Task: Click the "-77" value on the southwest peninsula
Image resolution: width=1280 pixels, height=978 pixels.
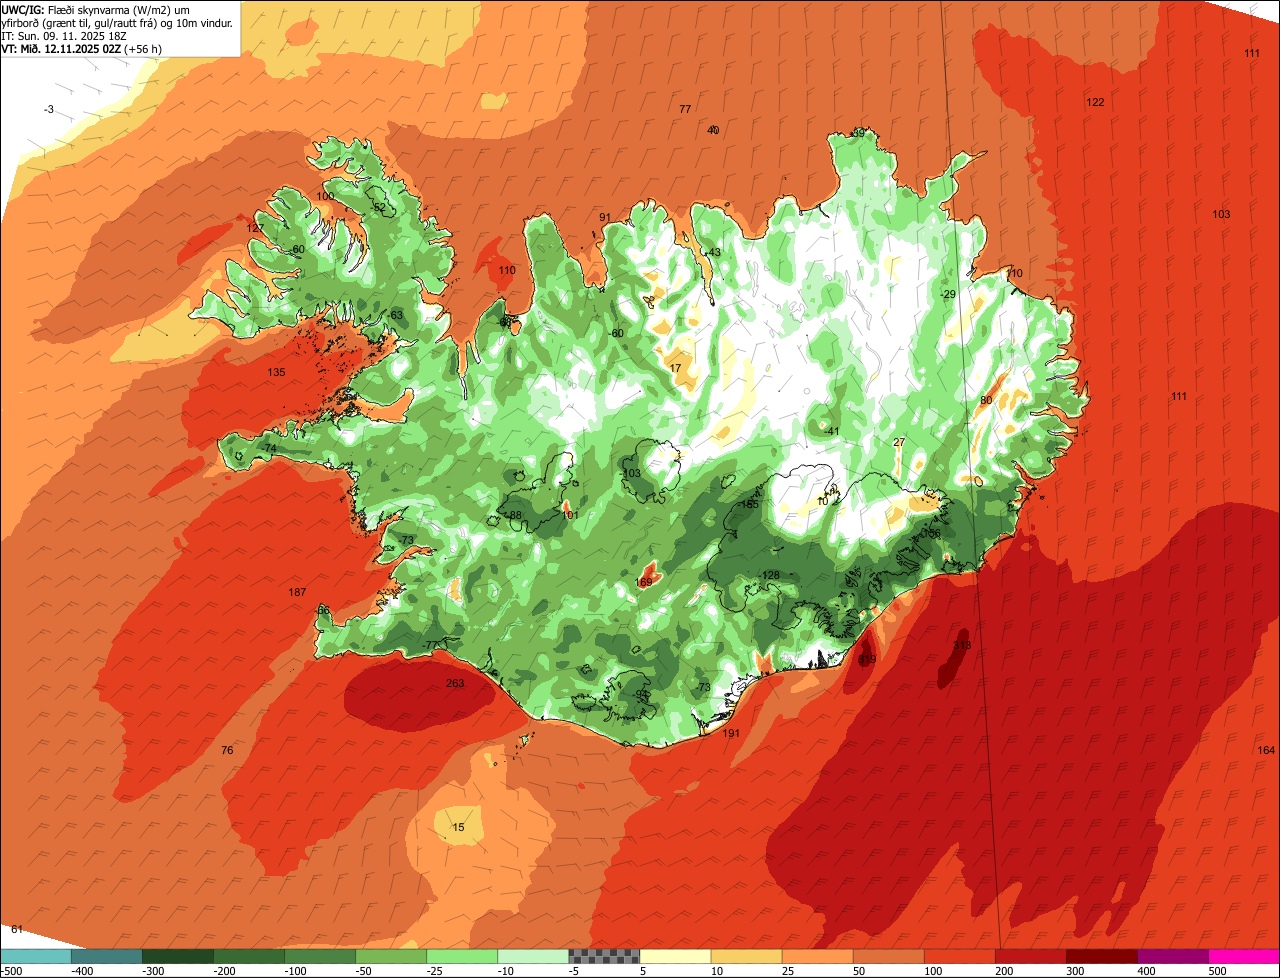Action: point(430,645)
